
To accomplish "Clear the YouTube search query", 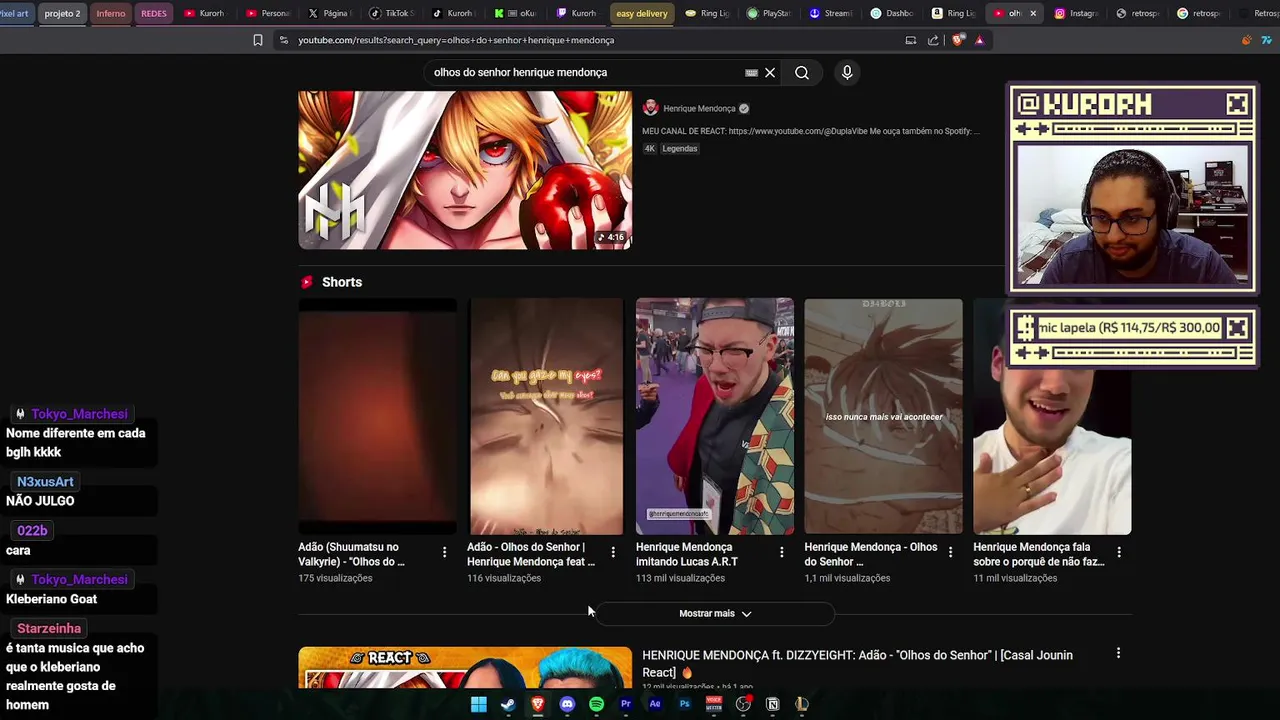I will 770,72.
